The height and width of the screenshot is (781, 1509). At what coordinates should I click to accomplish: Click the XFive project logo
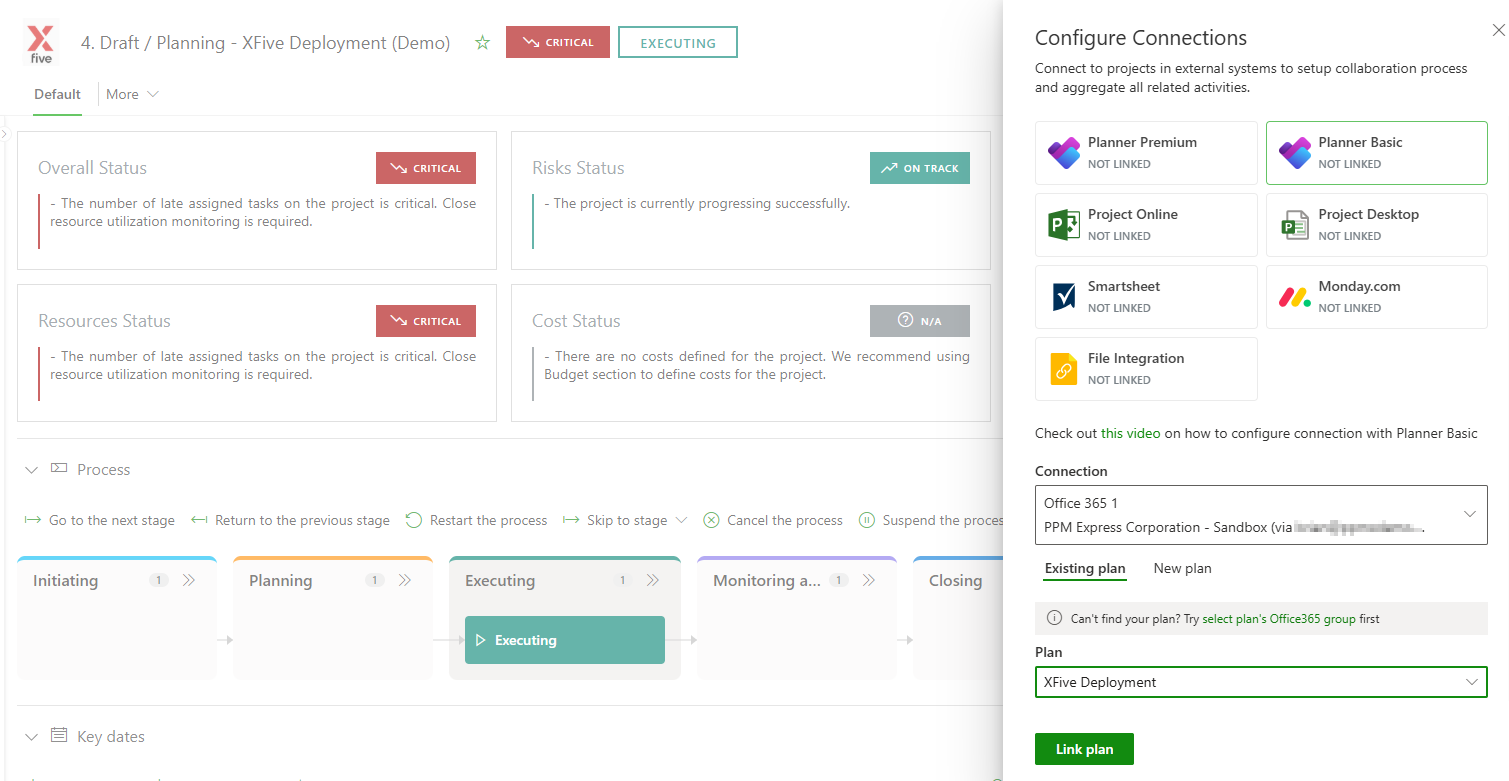[x=41, y=43]
